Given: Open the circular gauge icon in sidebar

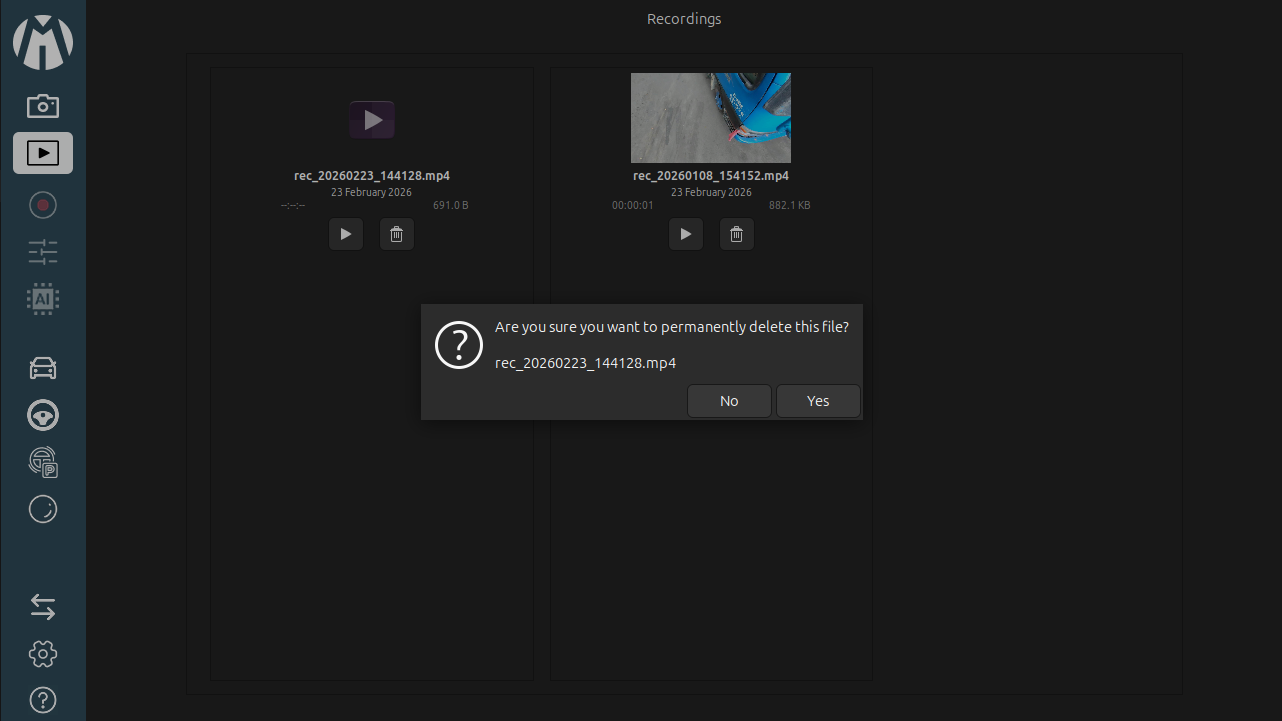Looking at the screenshot, I should [x=43, y=509].
